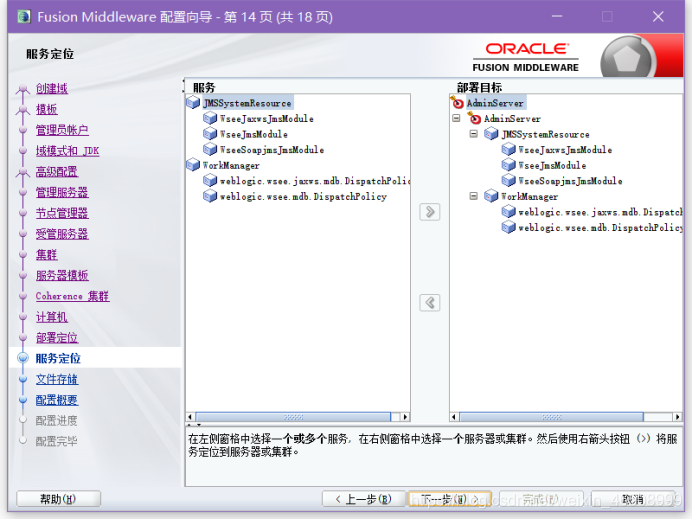Go to 管理服务器 step
This screenshot has height=519, width=692.
(x=62, y=192)
